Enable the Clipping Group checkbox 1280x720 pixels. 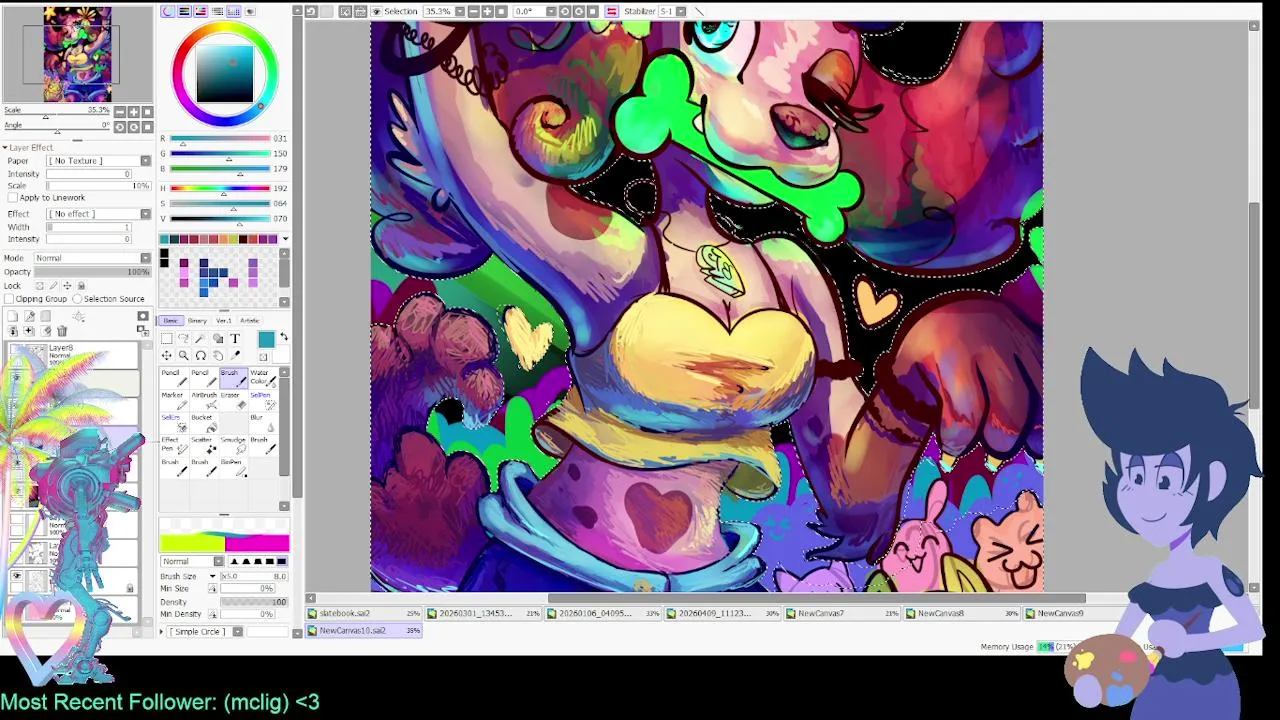(x=9, y=299)
